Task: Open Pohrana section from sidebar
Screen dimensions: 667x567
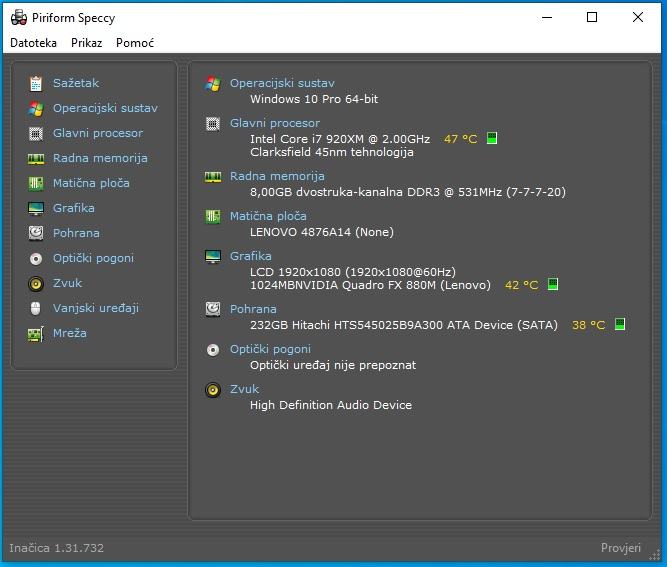Action: tap(76, 233)
